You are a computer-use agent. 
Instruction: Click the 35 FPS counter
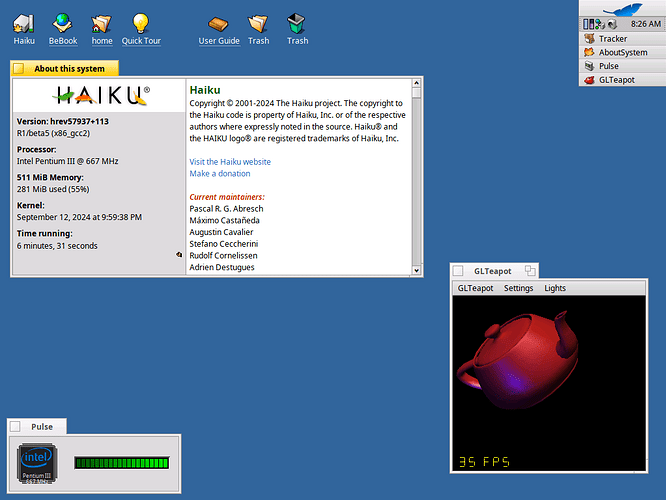484,462
